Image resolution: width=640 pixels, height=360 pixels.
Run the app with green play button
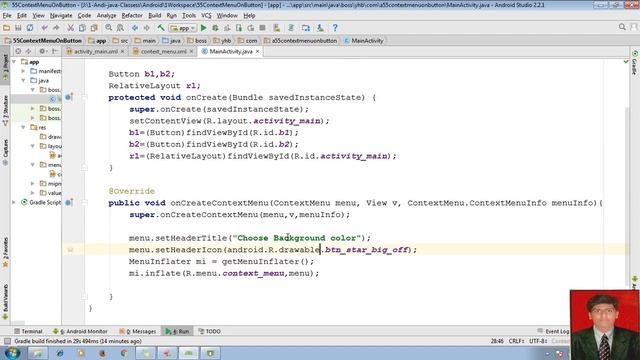pyautogui.click(x=203, y=28)
